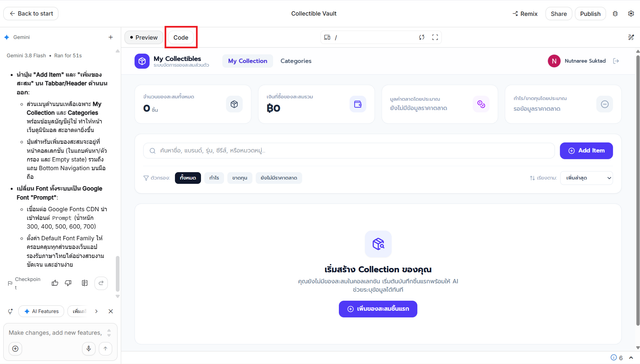Expand preview to fullscreen

point(435,38)
